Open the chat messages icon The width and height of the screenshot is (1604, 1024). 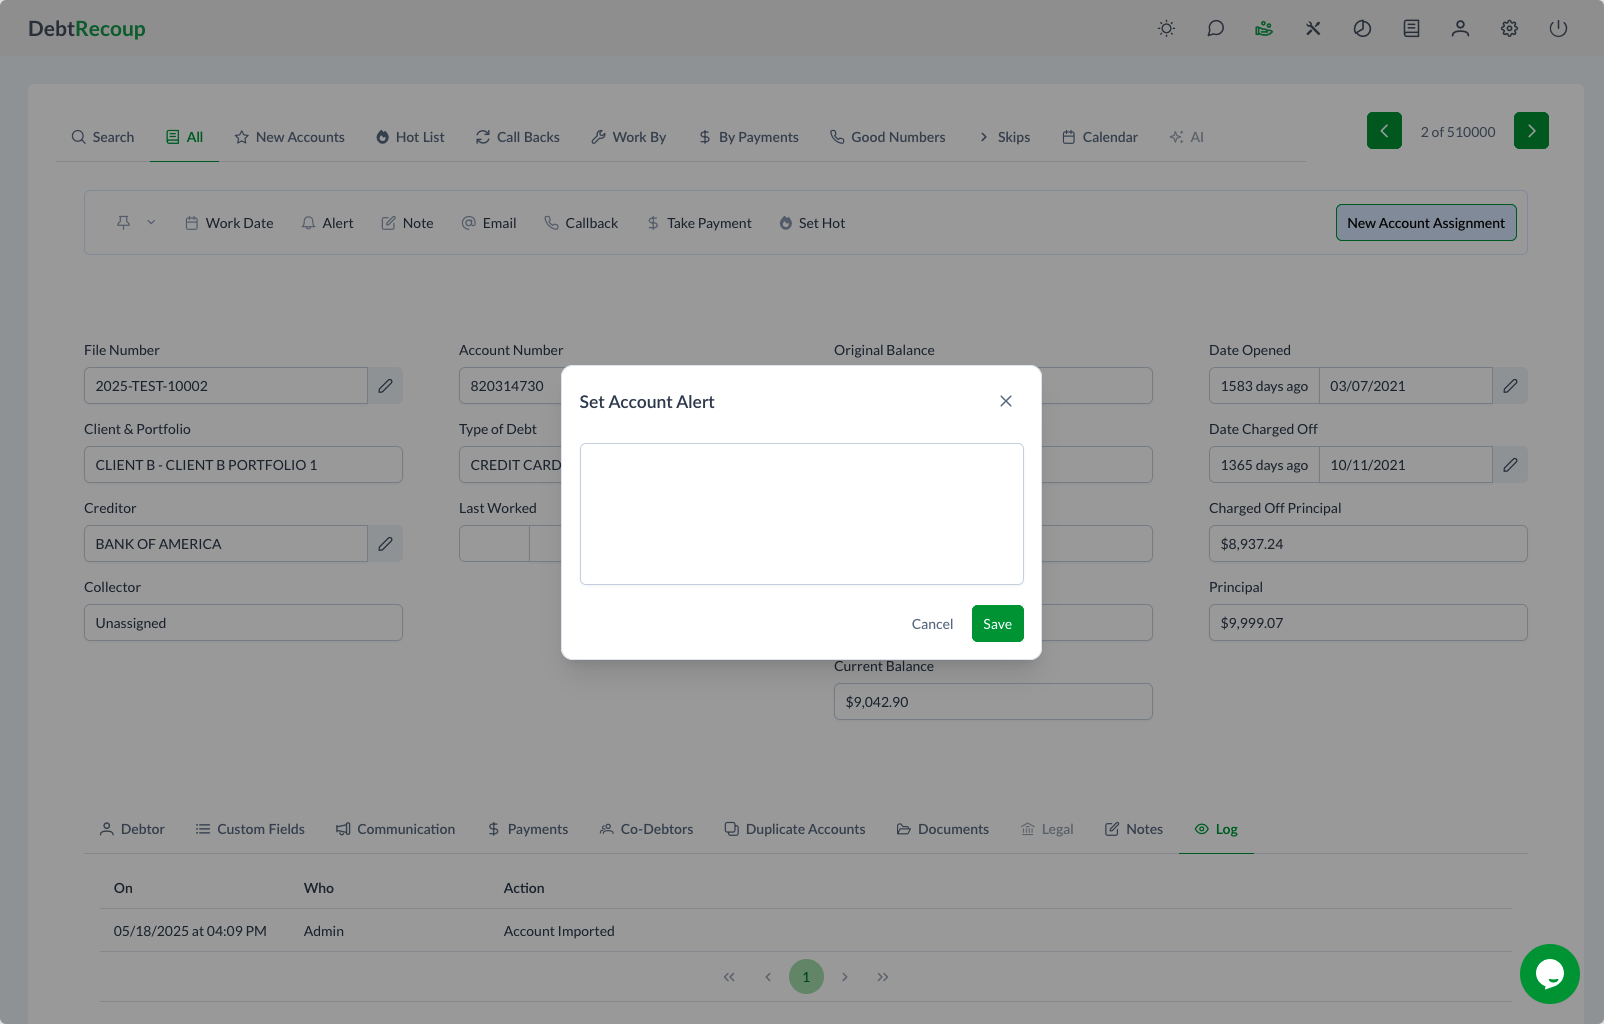point(1215,29)
